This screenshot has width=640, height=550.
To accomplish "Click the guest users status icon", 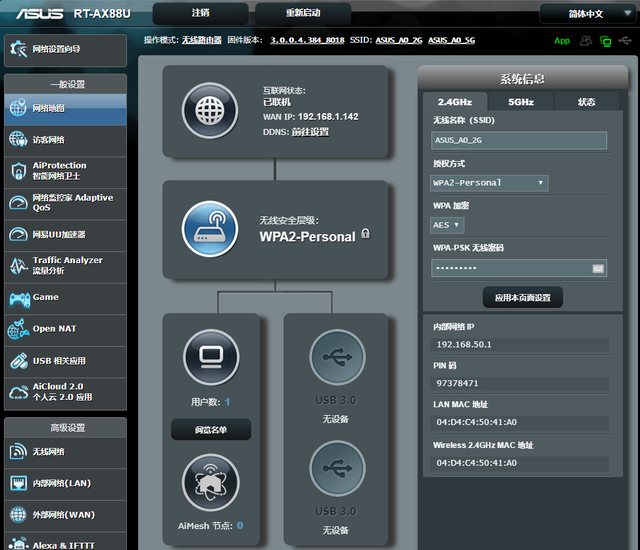I will [586, 40].
